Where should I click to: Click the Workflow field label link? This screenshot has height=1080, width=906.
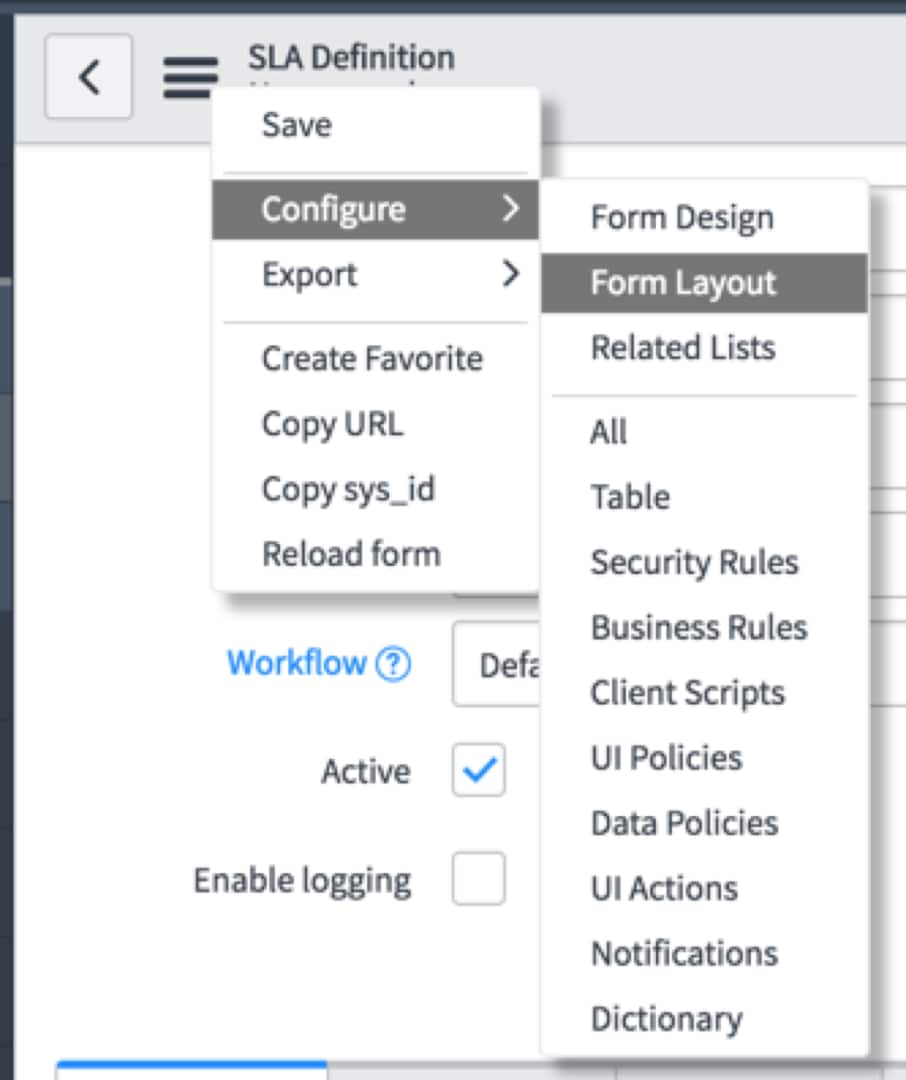point(297,663)
